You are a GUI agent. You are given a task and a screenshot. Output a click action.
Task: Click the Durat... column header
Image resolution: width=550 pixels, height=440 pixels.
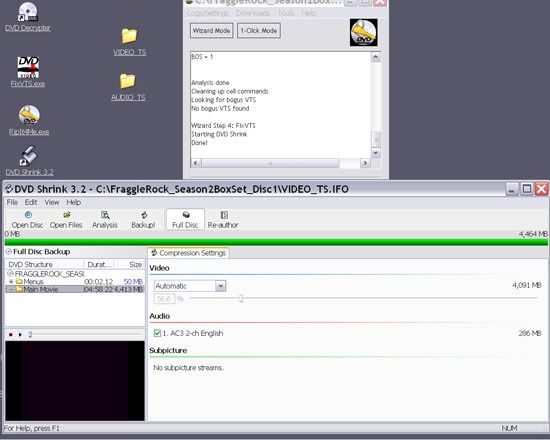point(99,264)
